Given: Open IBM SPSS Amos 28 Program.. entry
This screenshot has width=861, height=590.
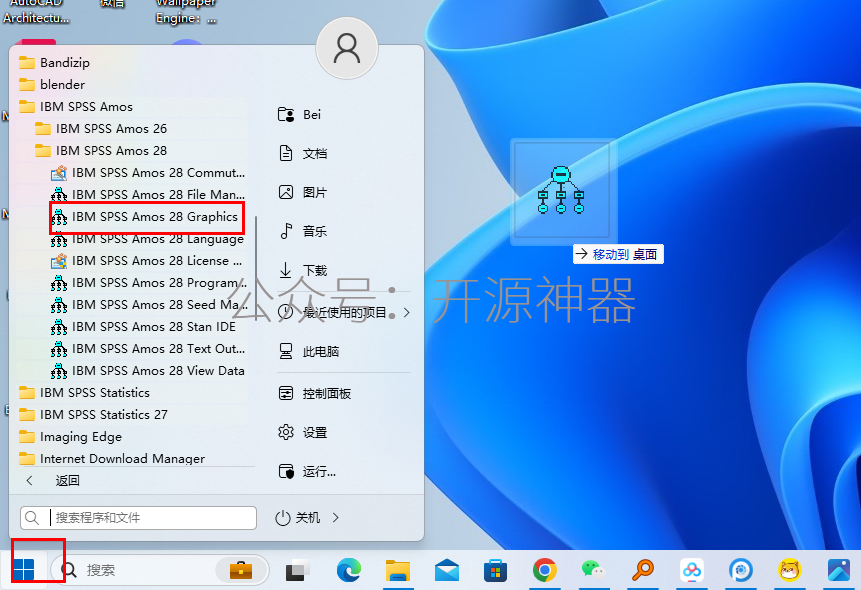Looking at the screenshot, I should click(x=148, y=283).
